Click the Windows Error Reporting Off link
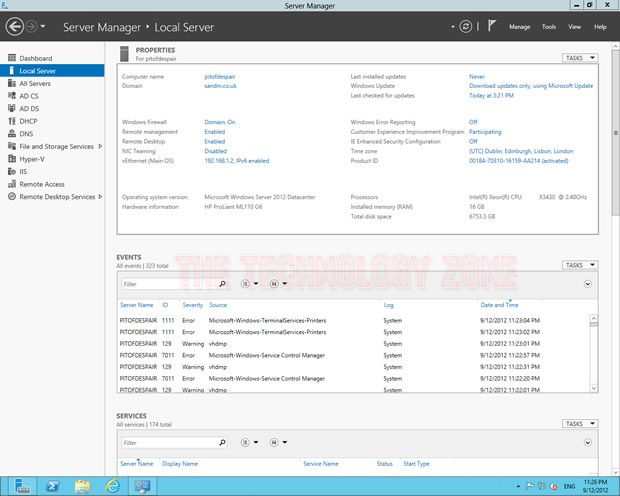Image resolution: width=620 pixels, height=496 pixels. pos(473,122)
